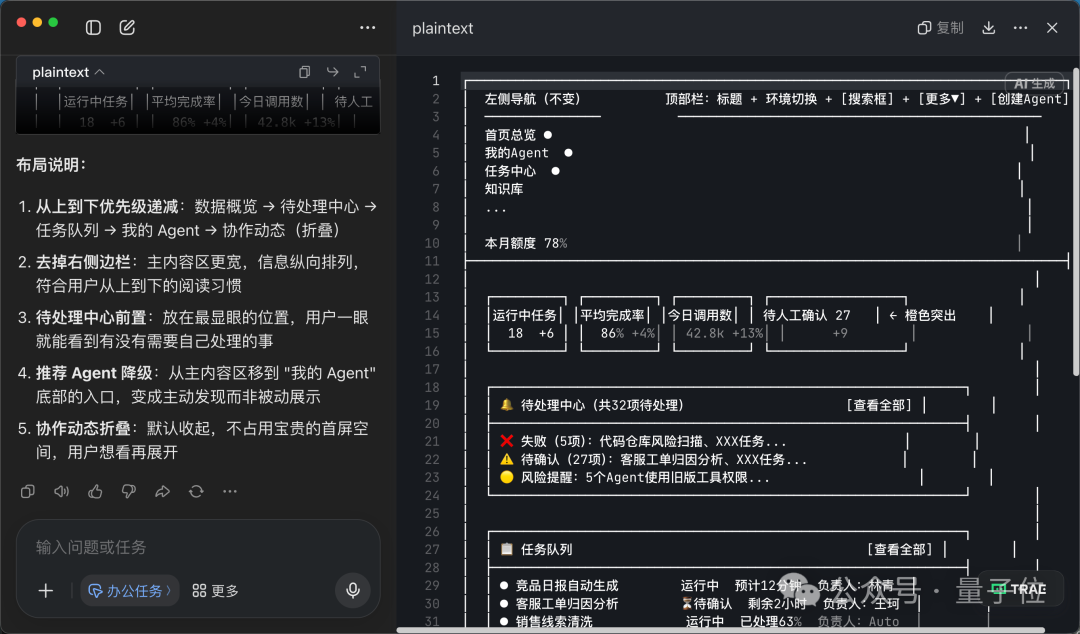Viewport: 1080px width, 634px height.
Task: Give the reply a thumbs down
Action: [x=129, y=491]
